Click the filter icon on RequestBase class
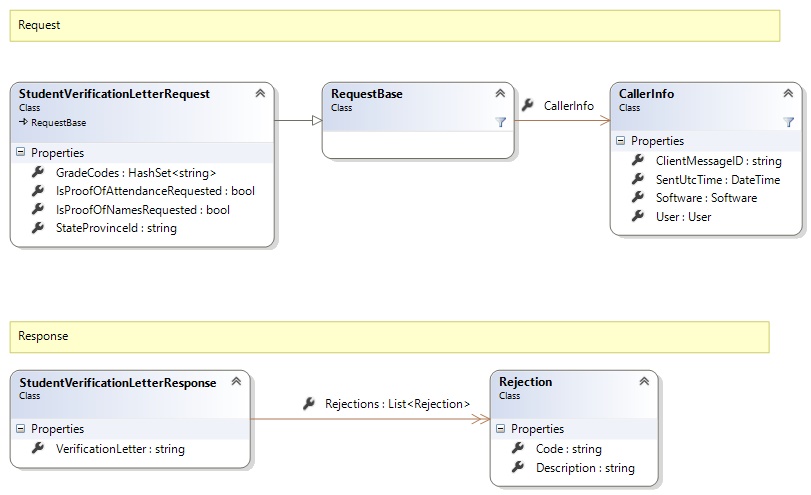811x495 pixels. point(501,122)
